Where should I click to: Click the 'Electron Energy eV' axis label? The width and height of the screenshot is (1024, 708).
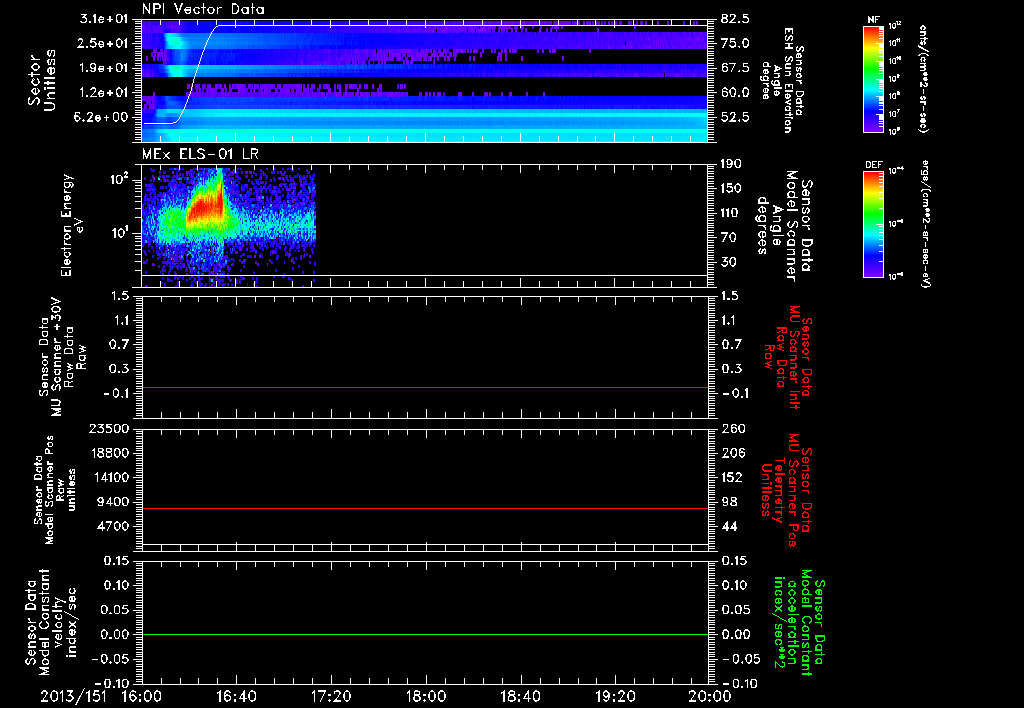(72, 225)
